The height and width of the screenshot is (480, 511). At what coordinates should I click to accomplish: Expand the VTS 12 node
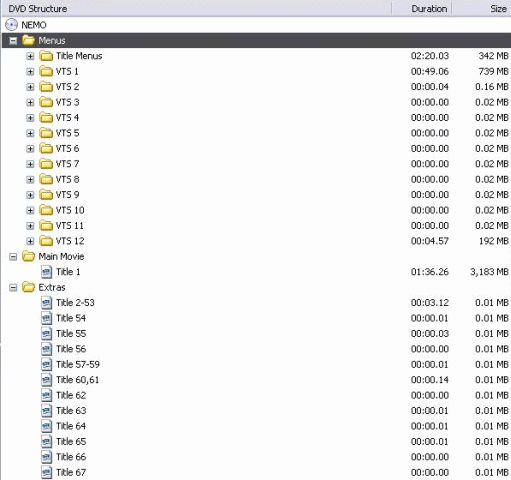(x=30, y=241)
